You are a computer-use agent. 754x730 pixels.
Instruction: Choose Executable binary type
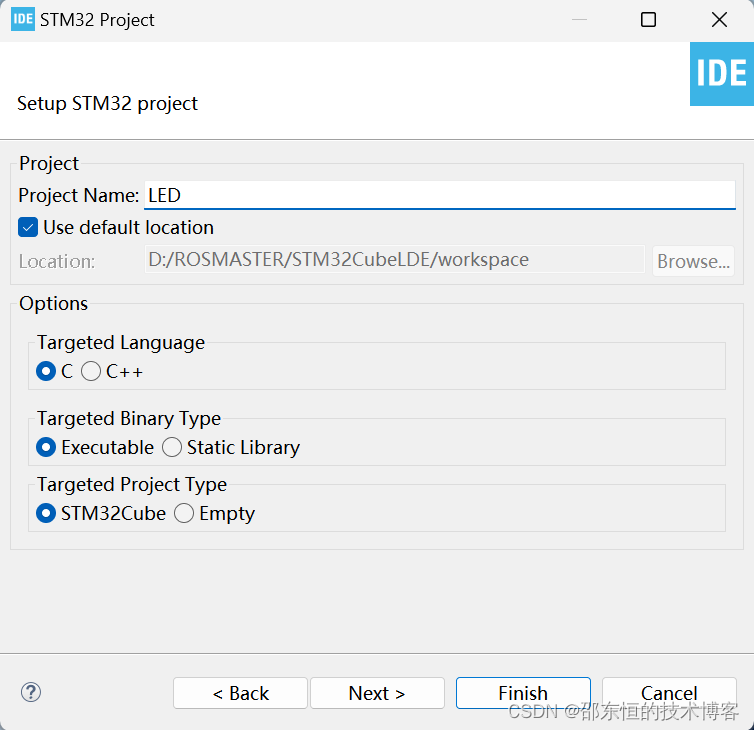point(46,447)
